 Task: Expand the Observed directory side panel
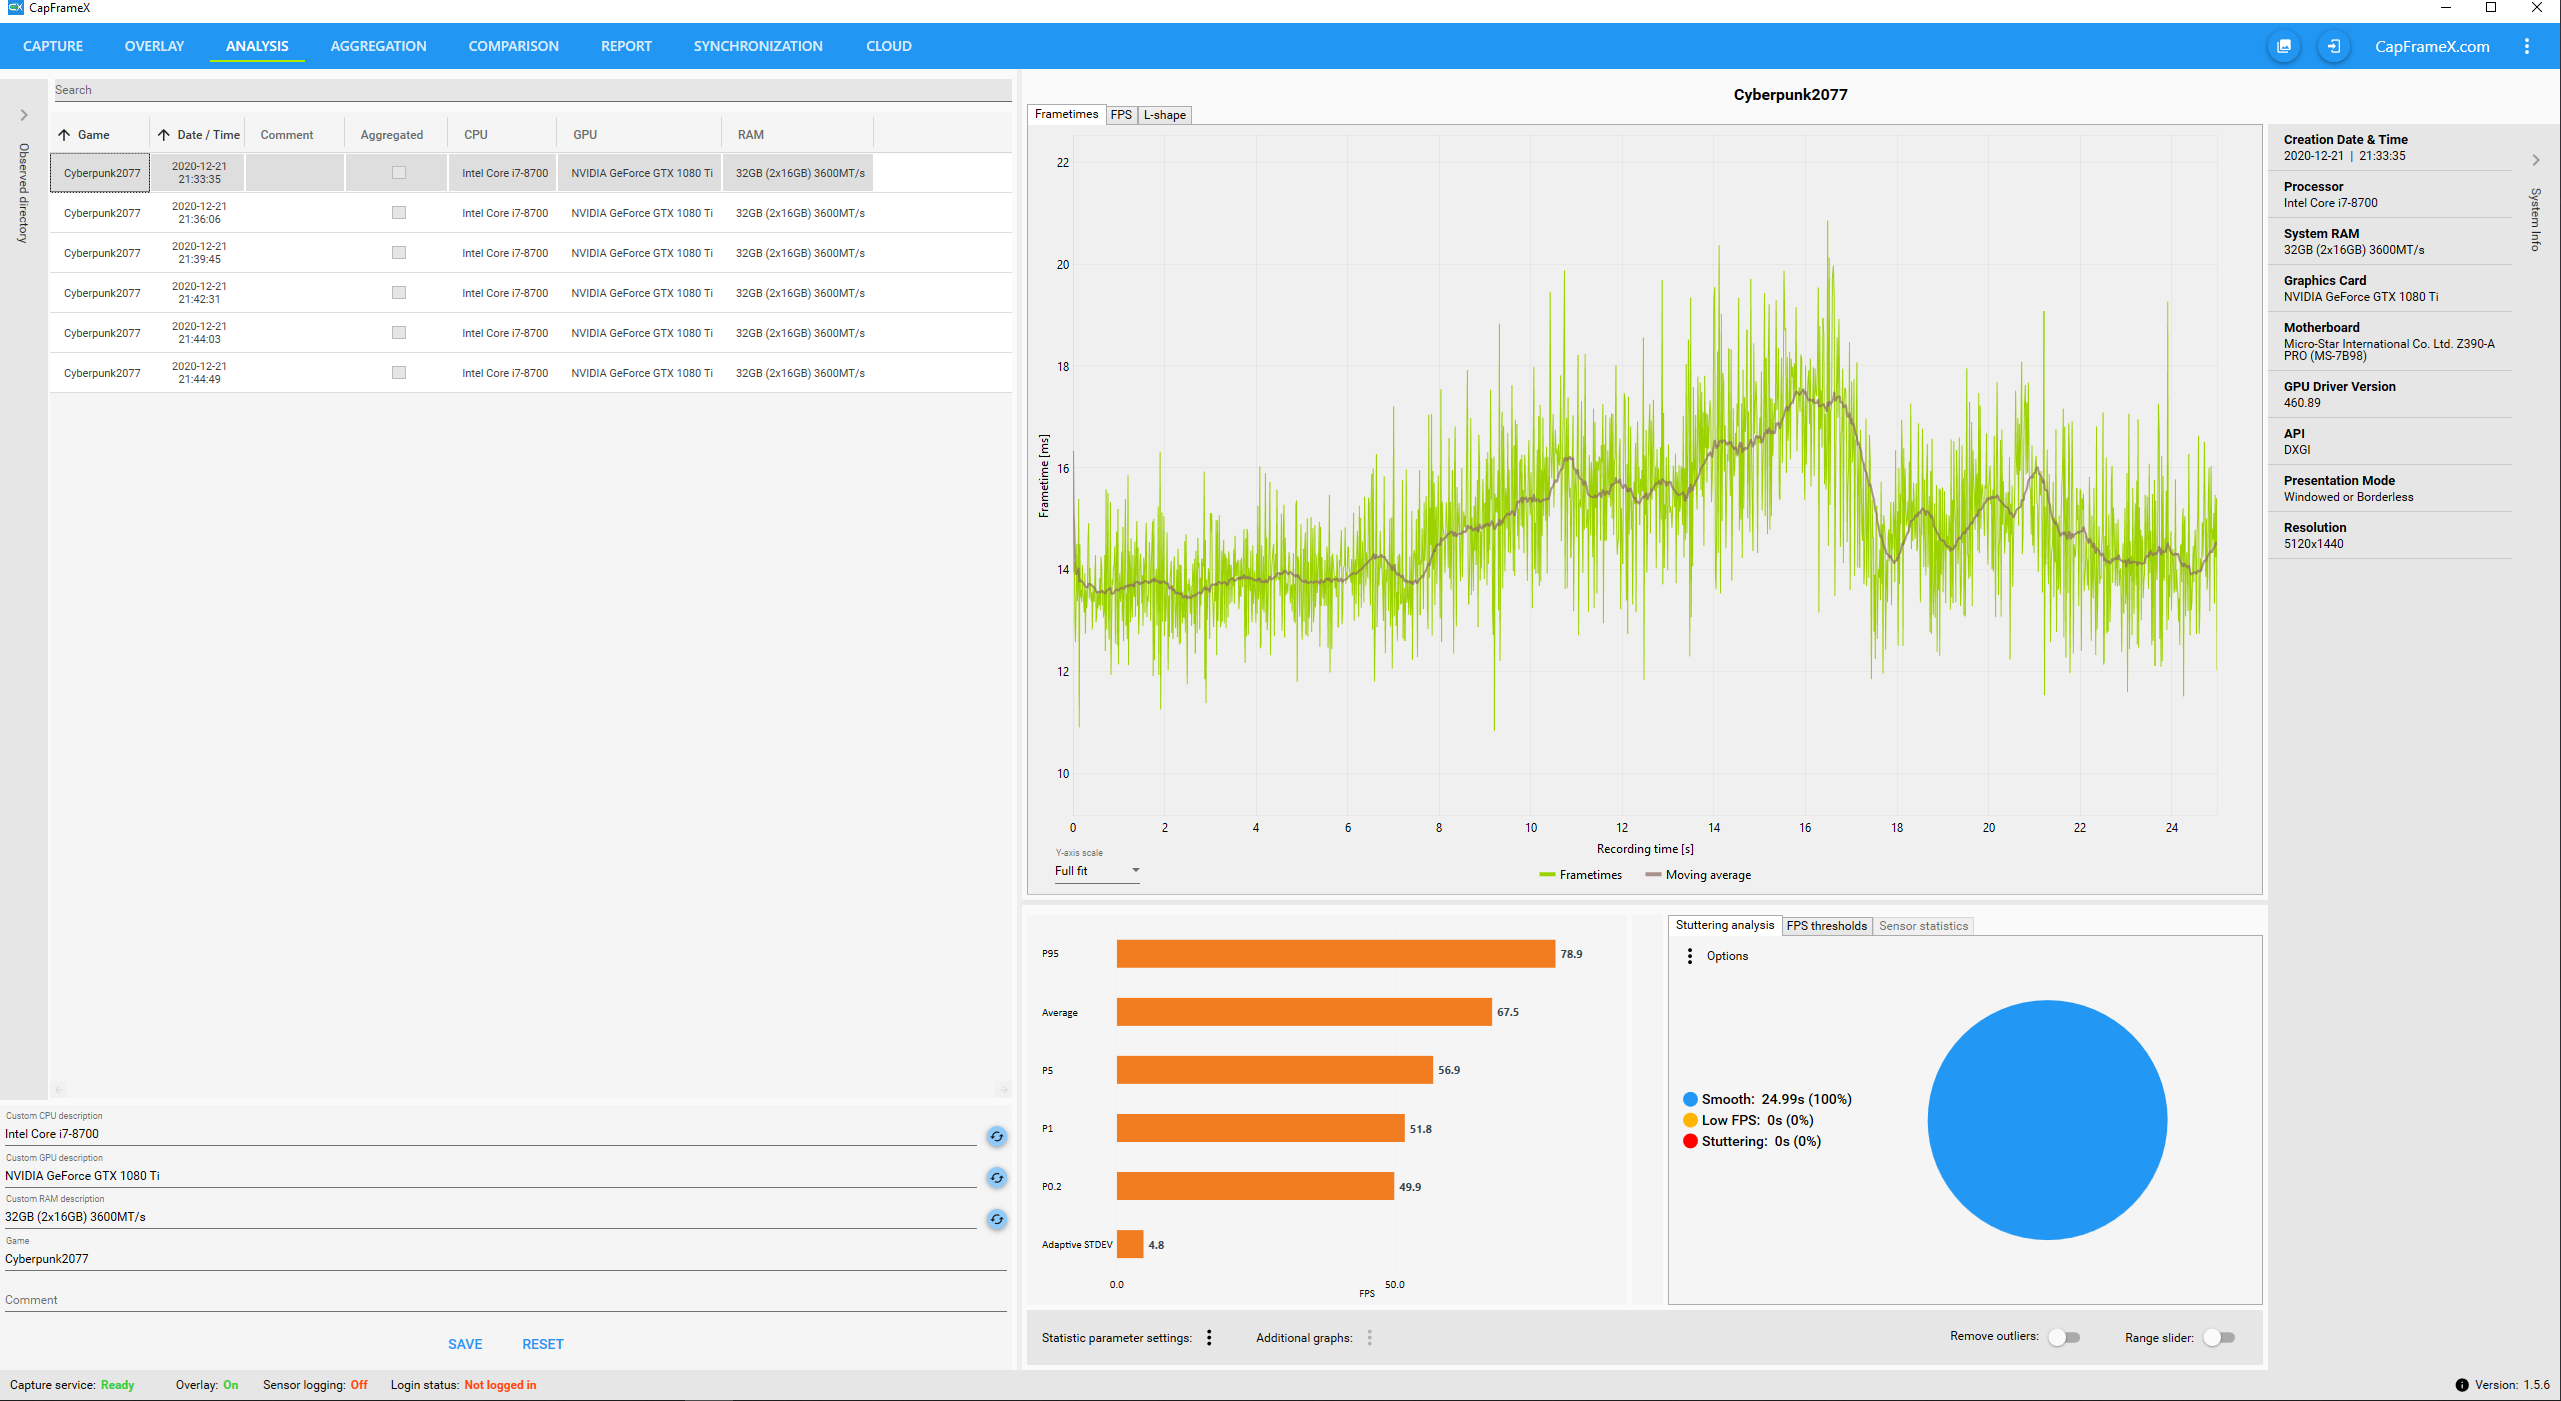tap(24, 115)
